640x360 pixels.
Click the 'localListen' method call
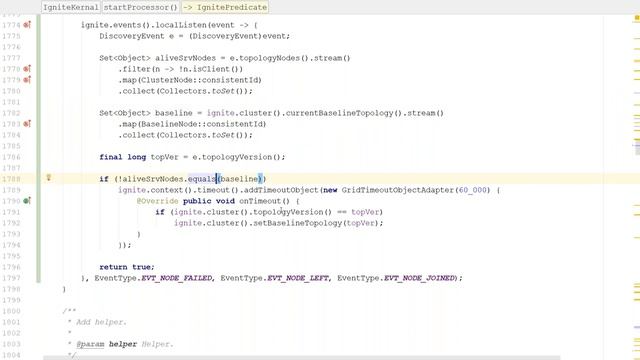coord(181,25)
